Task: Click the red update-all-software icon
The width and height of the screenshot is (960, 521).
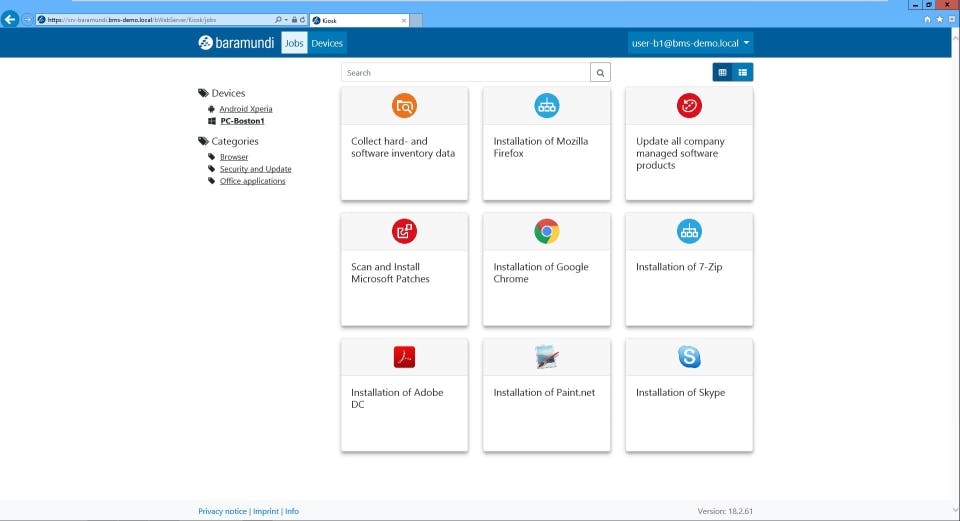Action: [689, 106]
